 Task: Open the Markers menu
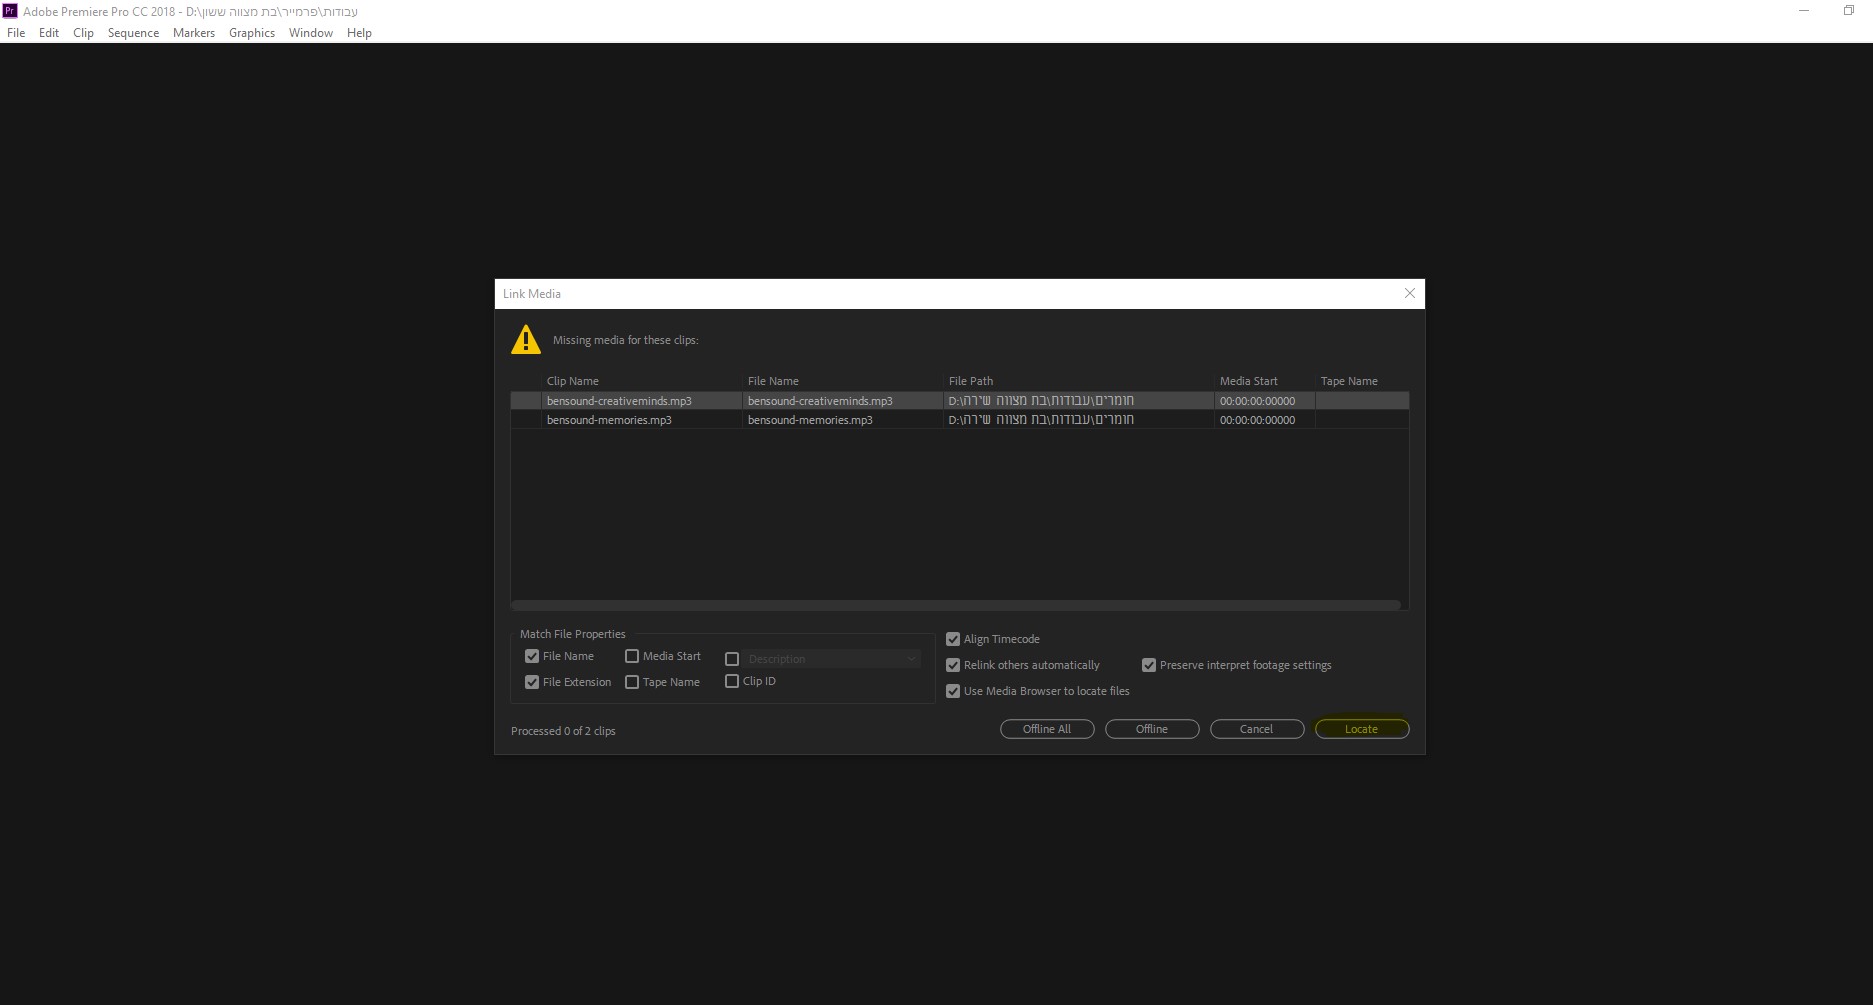pyautogui.click(x=194, y=33)
